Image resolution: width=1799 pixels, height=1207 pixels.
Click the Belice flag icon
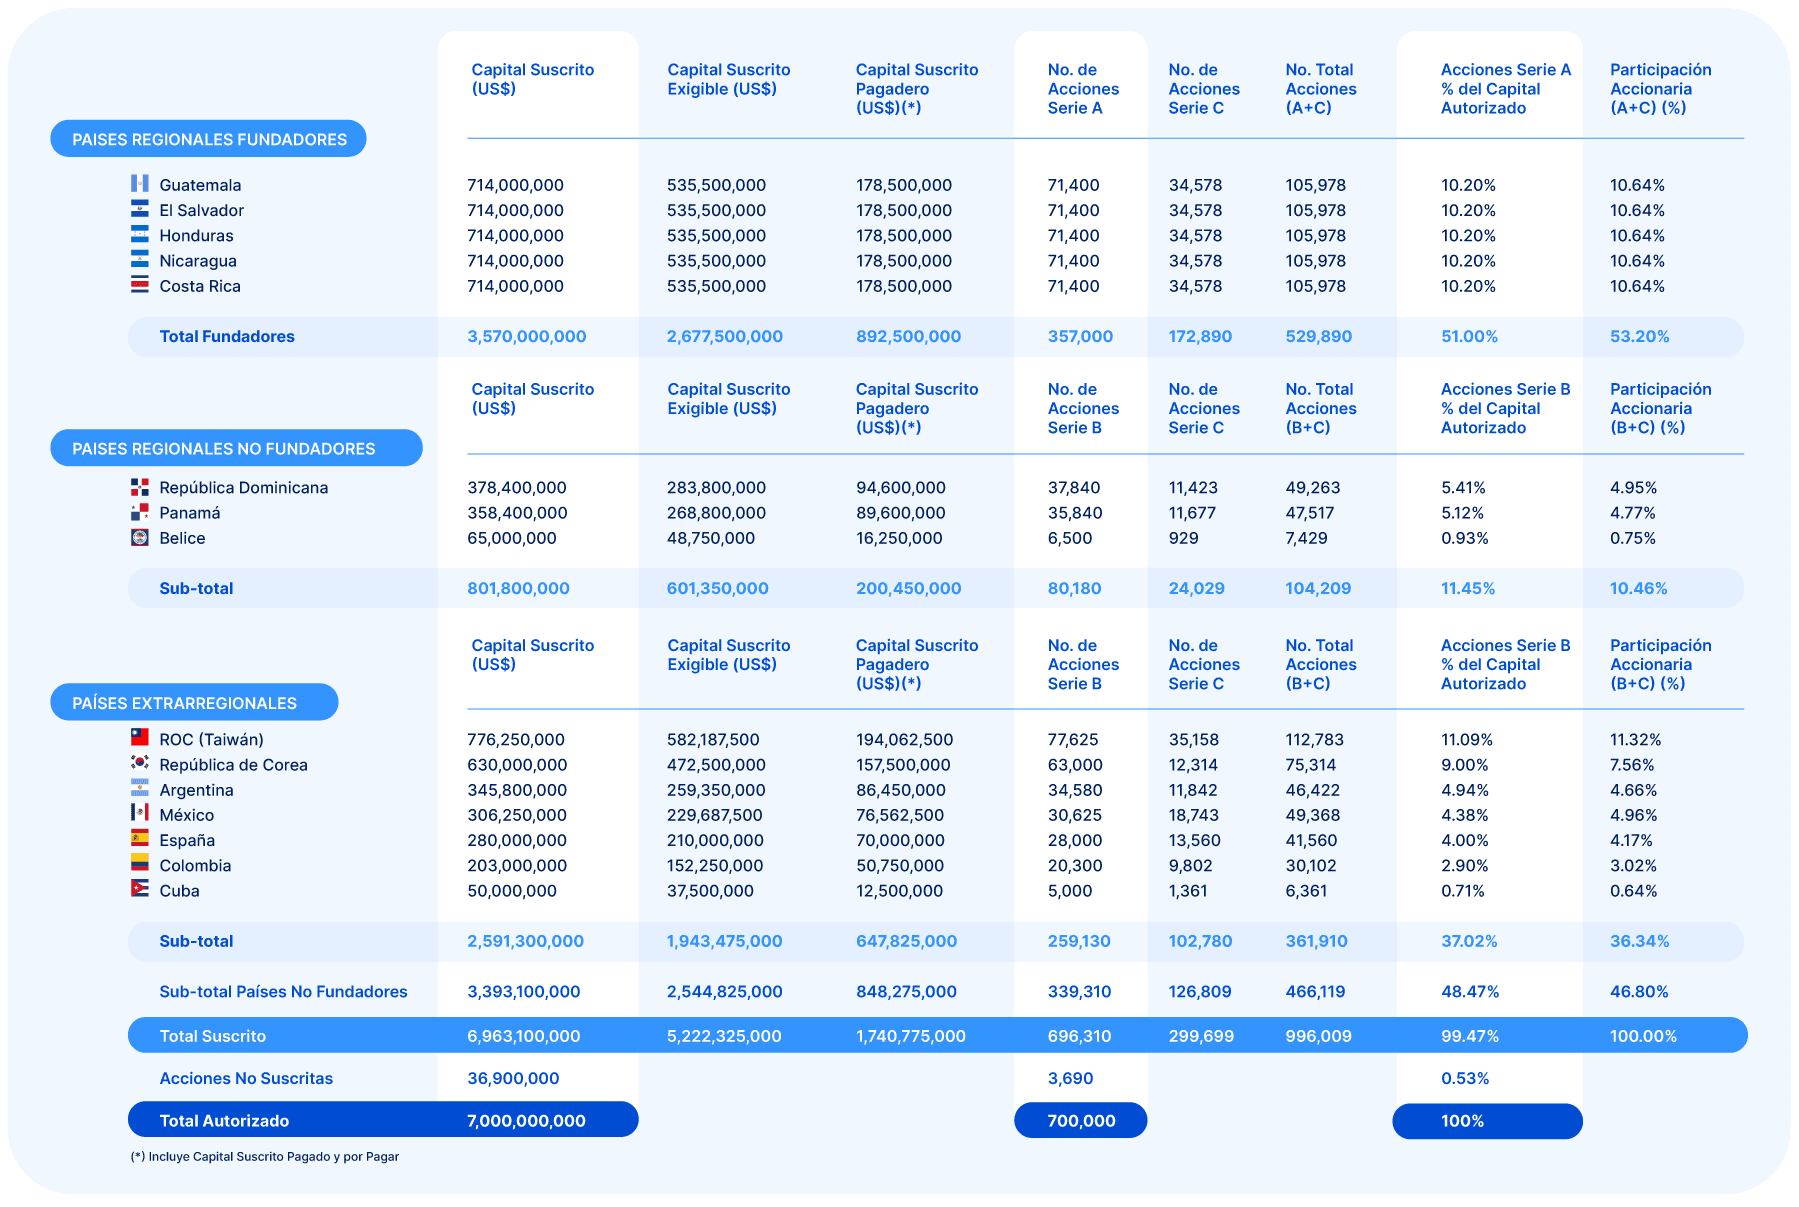click(140, 537)
